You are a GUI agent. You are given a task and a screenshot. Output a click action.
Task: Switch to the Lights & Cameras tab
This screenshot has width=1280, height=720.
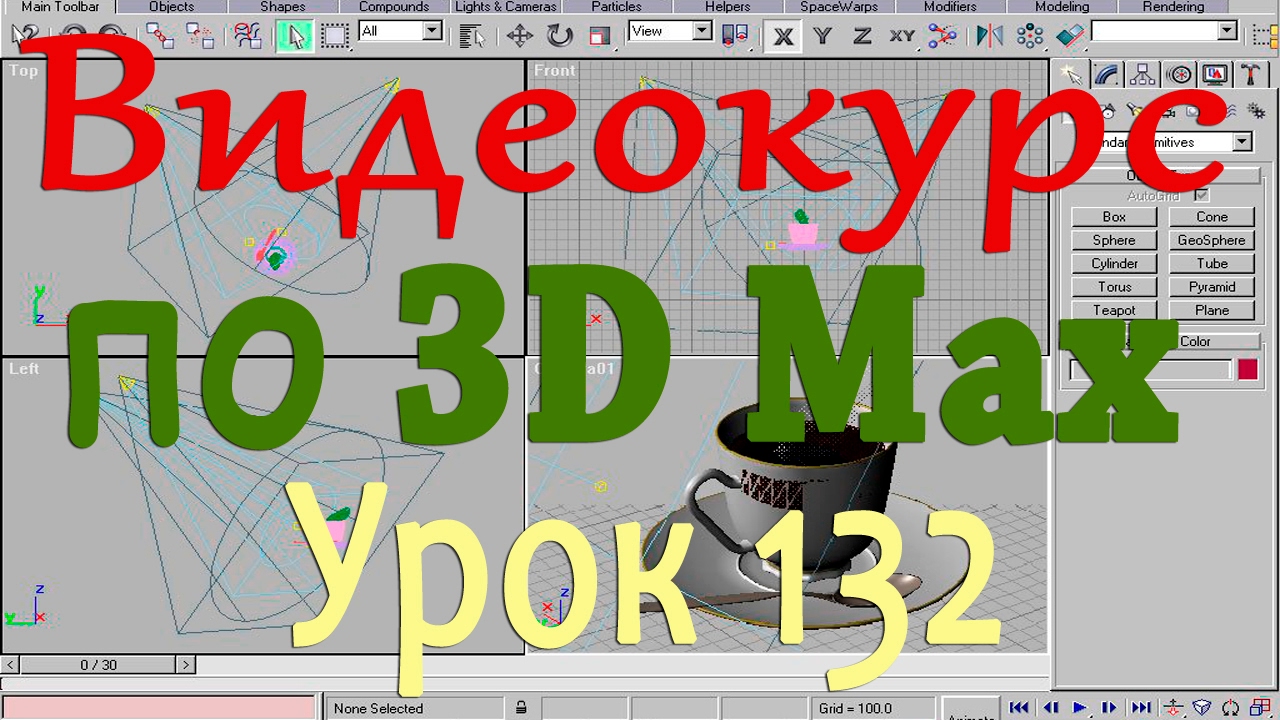pos(505,6)
